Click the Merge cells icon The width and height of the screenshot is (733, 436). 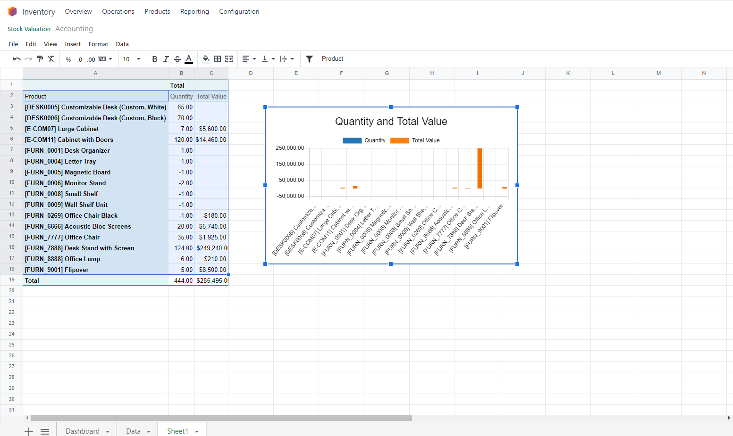tap(229, 59)
